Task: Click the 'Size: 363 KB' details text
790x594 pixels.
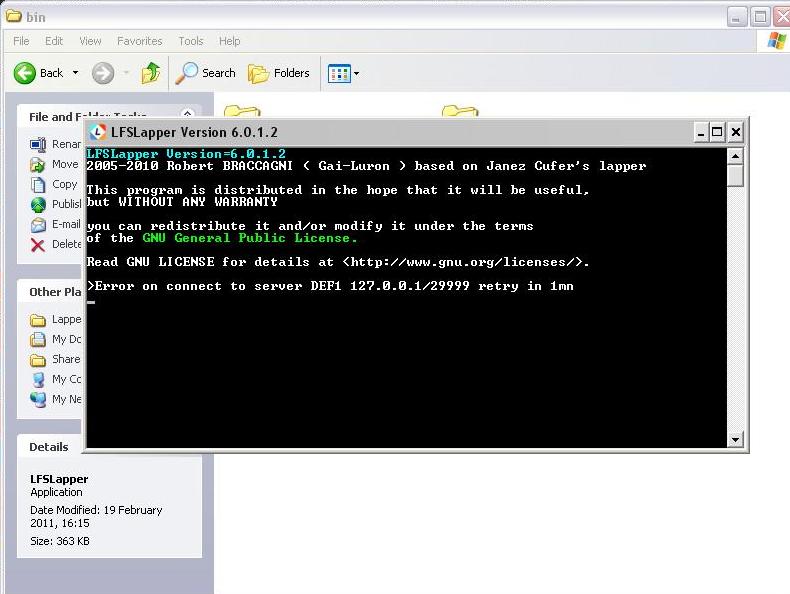Action: tap(60, 541)
